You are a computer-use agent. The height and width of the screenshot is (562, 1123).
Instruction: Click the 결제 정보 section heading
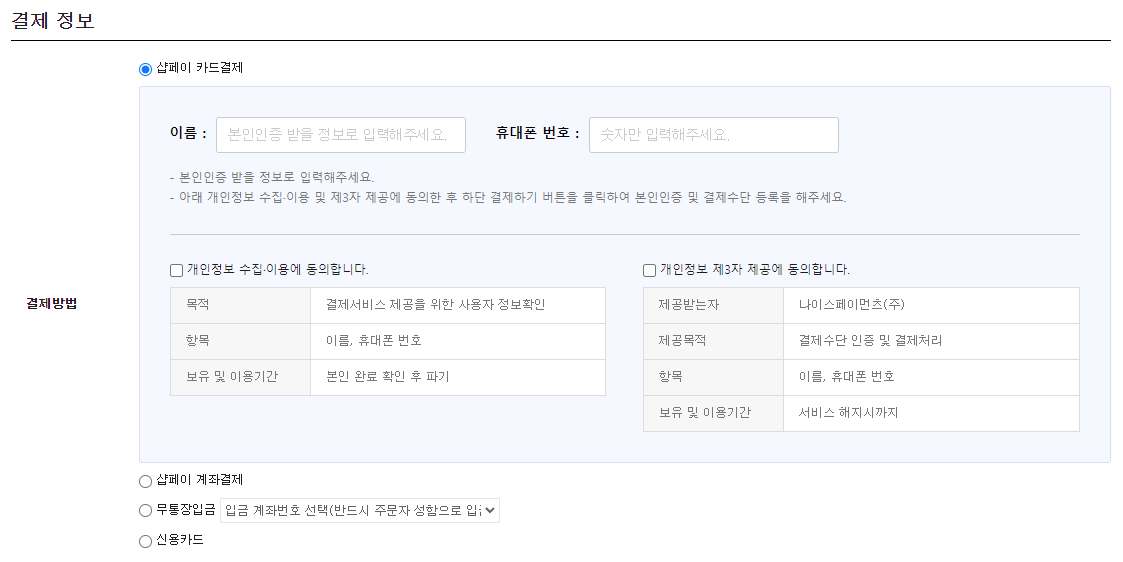(53, 21)
